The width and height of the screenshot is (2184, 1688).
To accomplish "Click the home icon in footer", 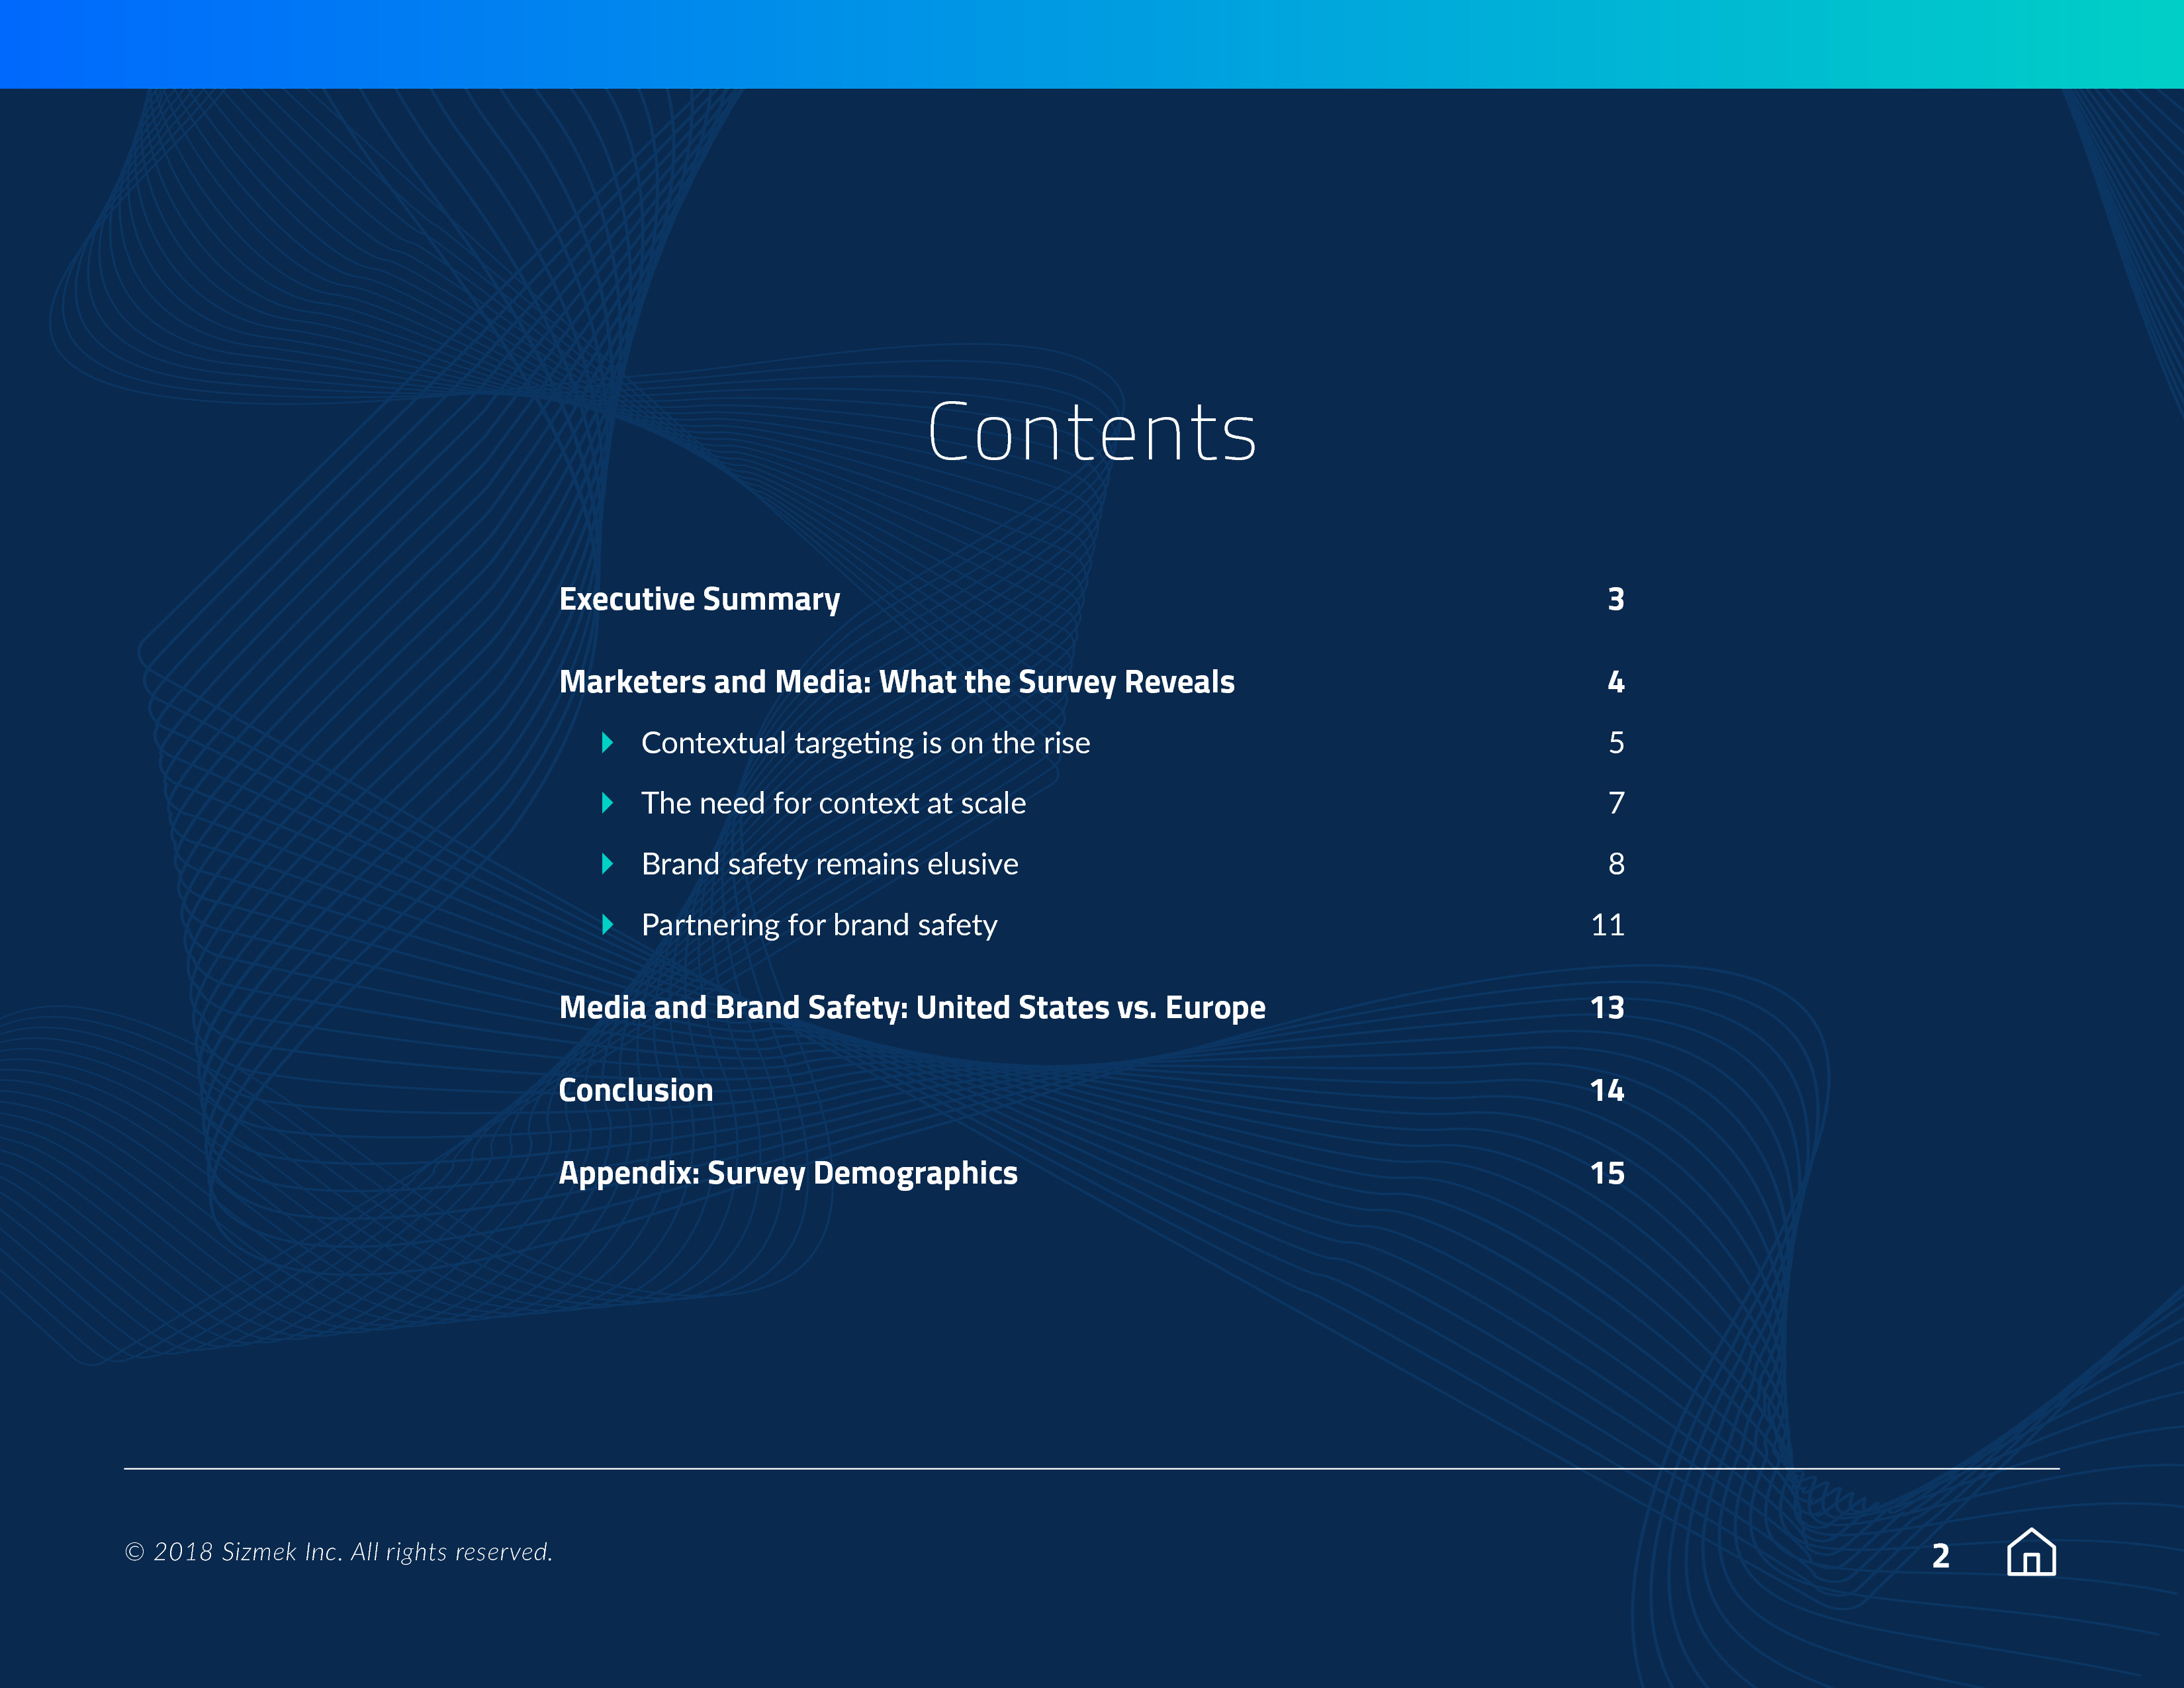I will [x=2030, y=1552].
